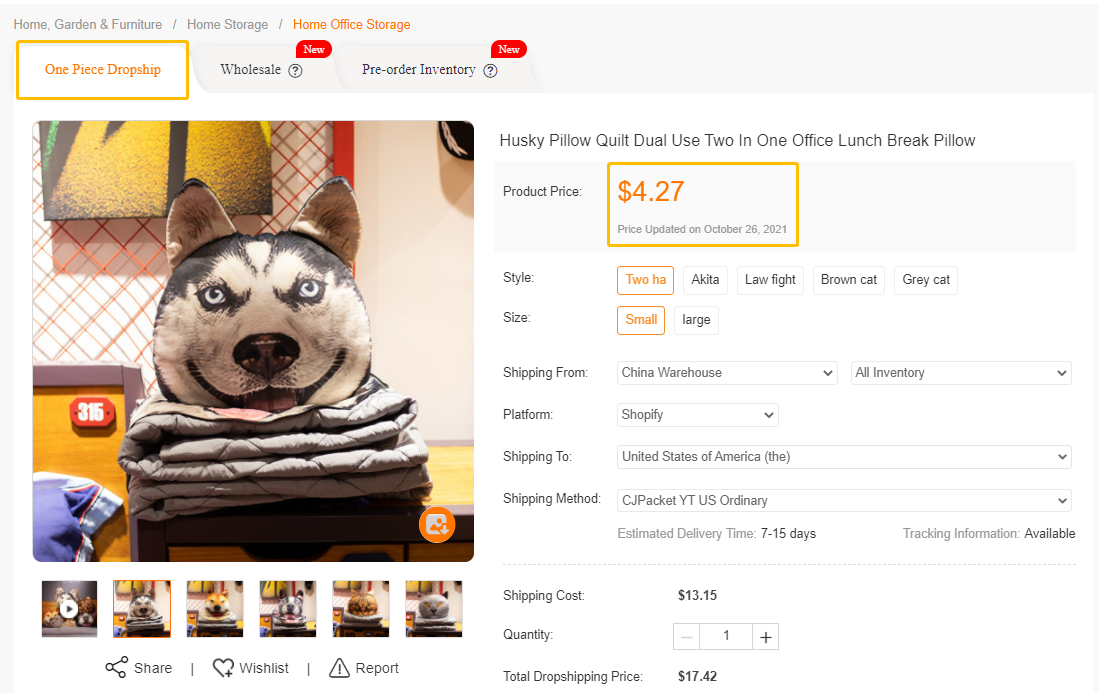Viewport: 1098px width, 693px height.
Task: Increase quantity with plus button
Action: (x=766, y=636)
